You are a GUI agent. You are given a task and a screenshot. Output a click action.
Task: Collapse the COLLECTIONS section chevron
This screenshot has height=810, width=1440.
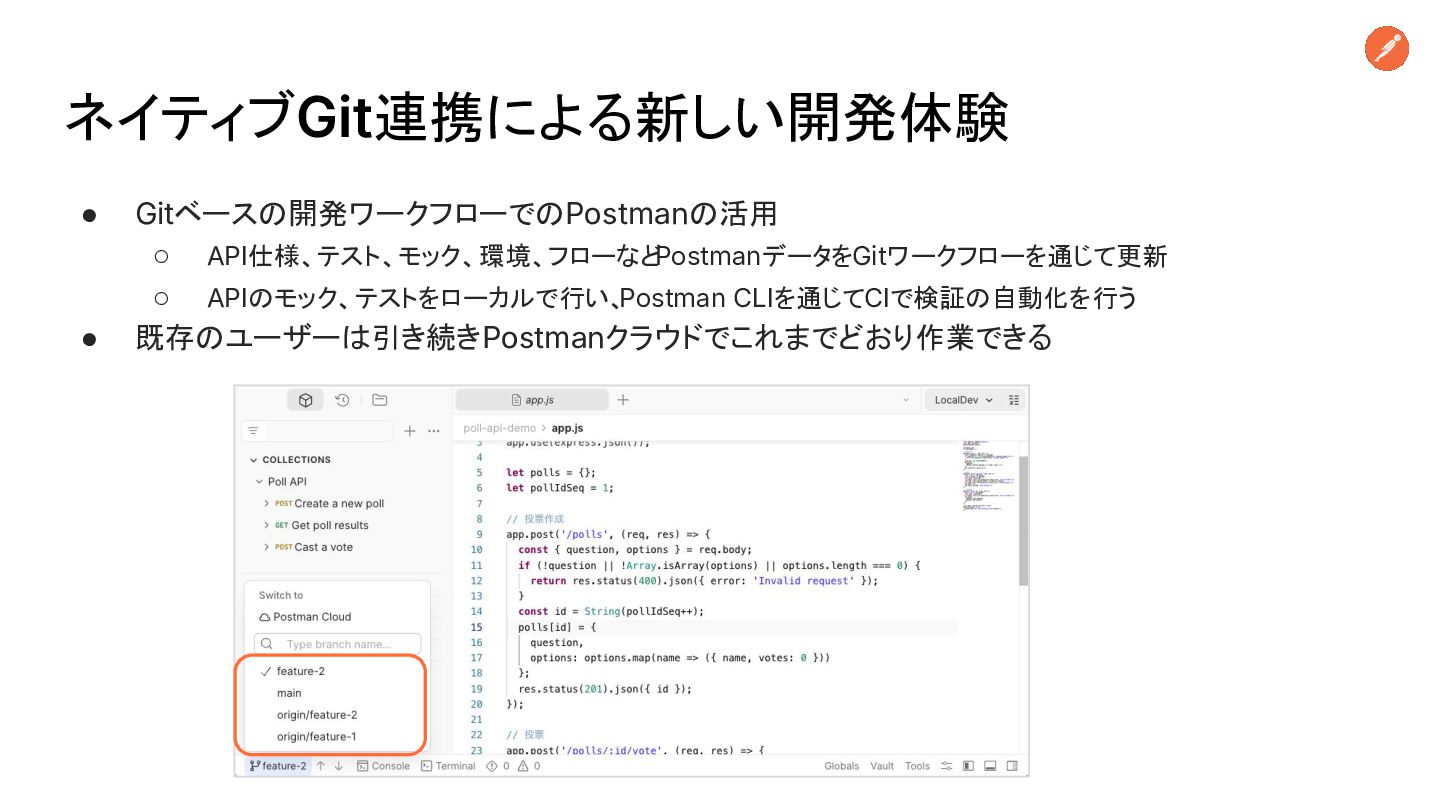[x=253, y=460]
